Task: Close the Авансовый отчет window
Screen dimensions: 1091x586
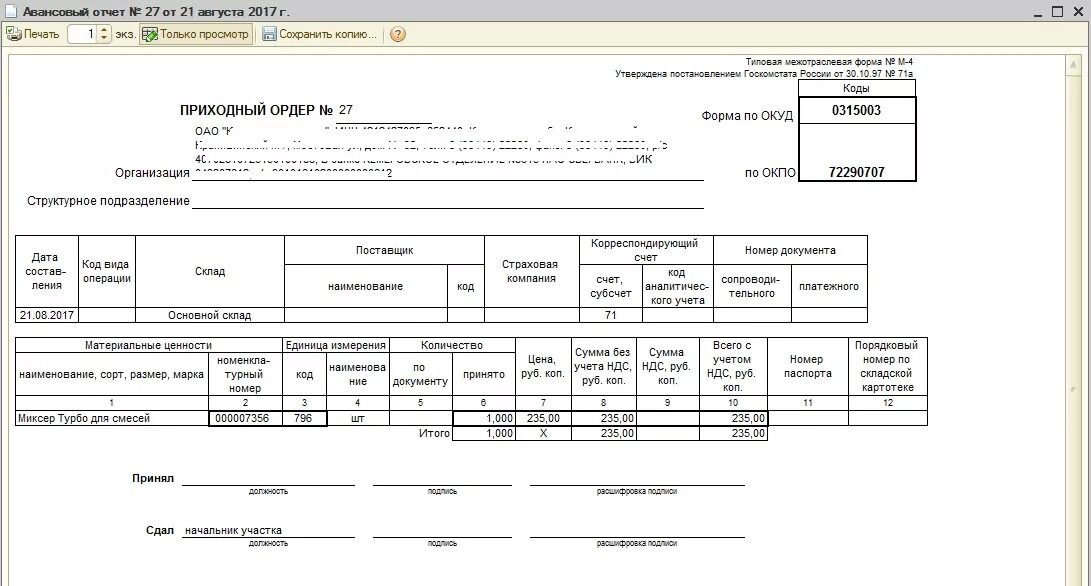Action: tap(1078, 11)
